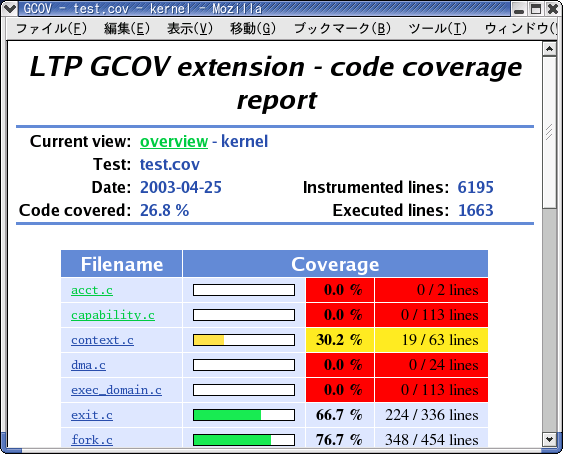563x454 pixels.
Task: Click the 19 / 63 lines cell
Action: click(431, 340)
